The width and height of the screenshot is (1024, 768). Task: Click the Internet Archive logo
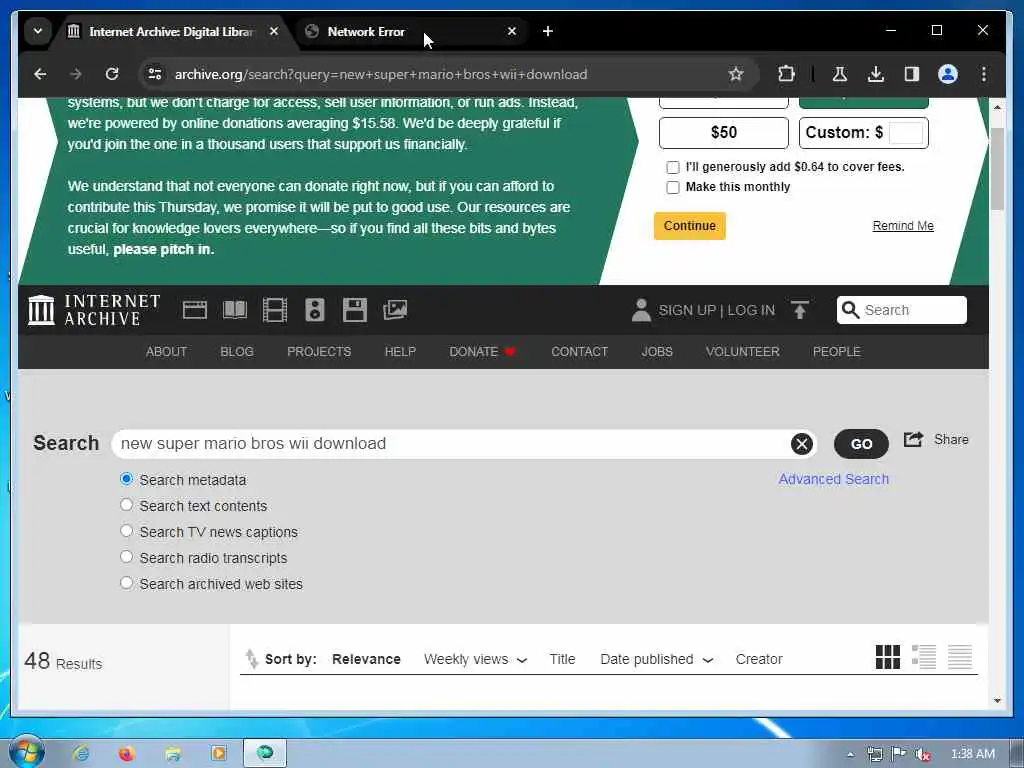point(94,310)
